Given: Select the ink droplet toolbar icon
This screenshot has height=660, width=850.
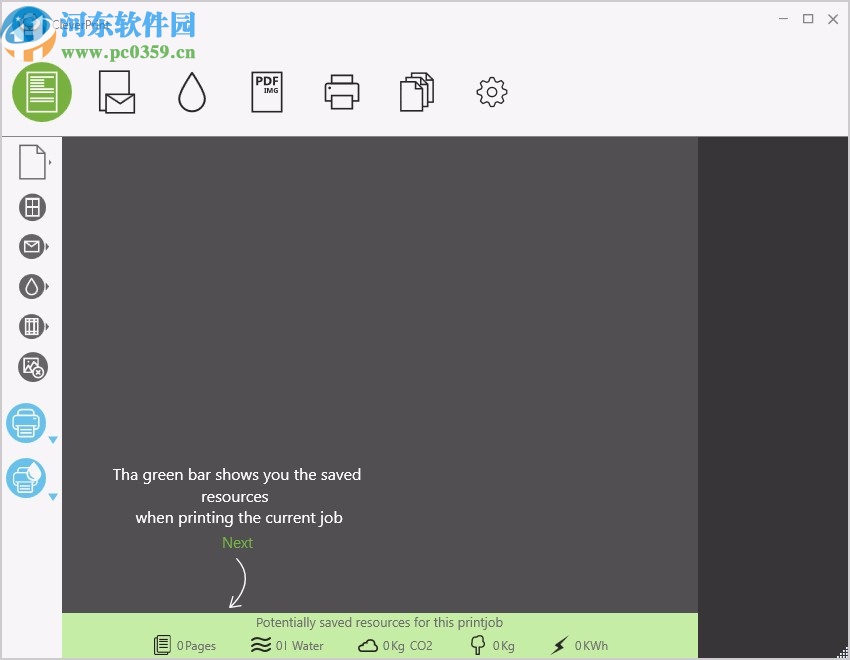Looking at the screenshot, I should (x=191, y=92).
